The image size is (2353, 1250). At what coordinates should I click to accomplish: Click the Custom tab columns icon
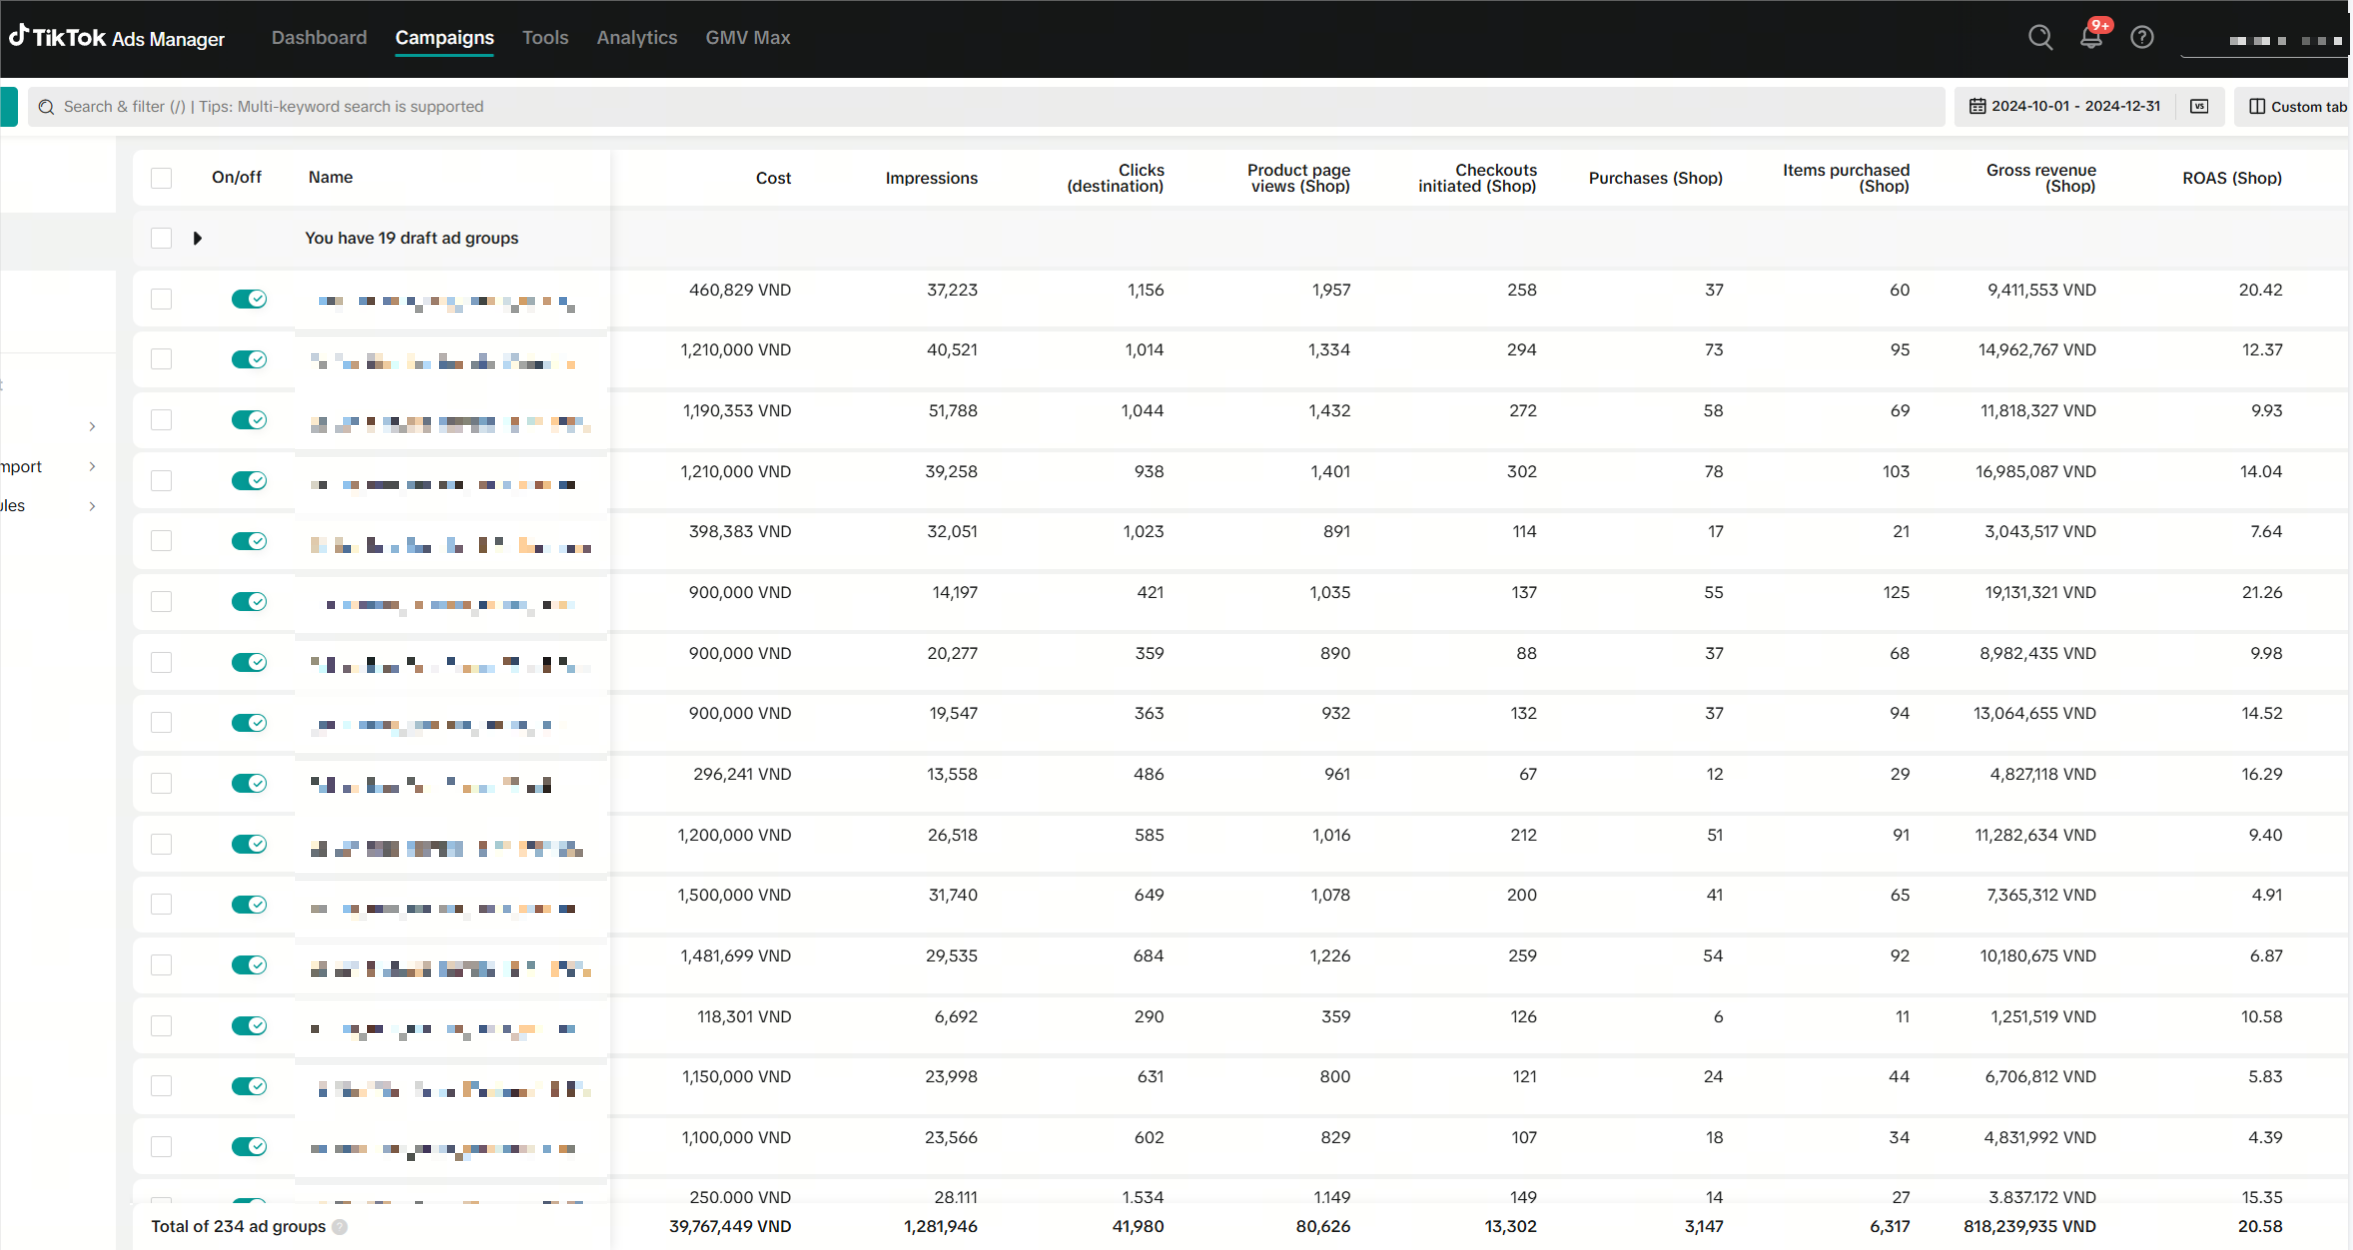click(x=2257, y=106)
